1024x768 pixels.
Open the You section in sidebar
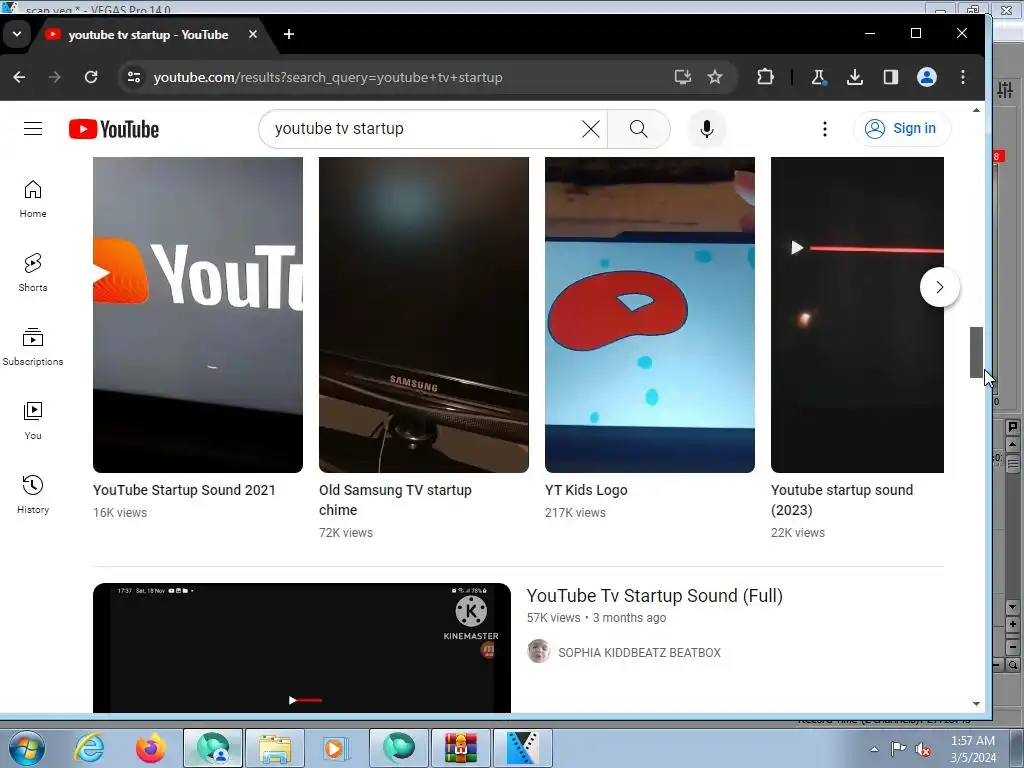coord(33,421)
